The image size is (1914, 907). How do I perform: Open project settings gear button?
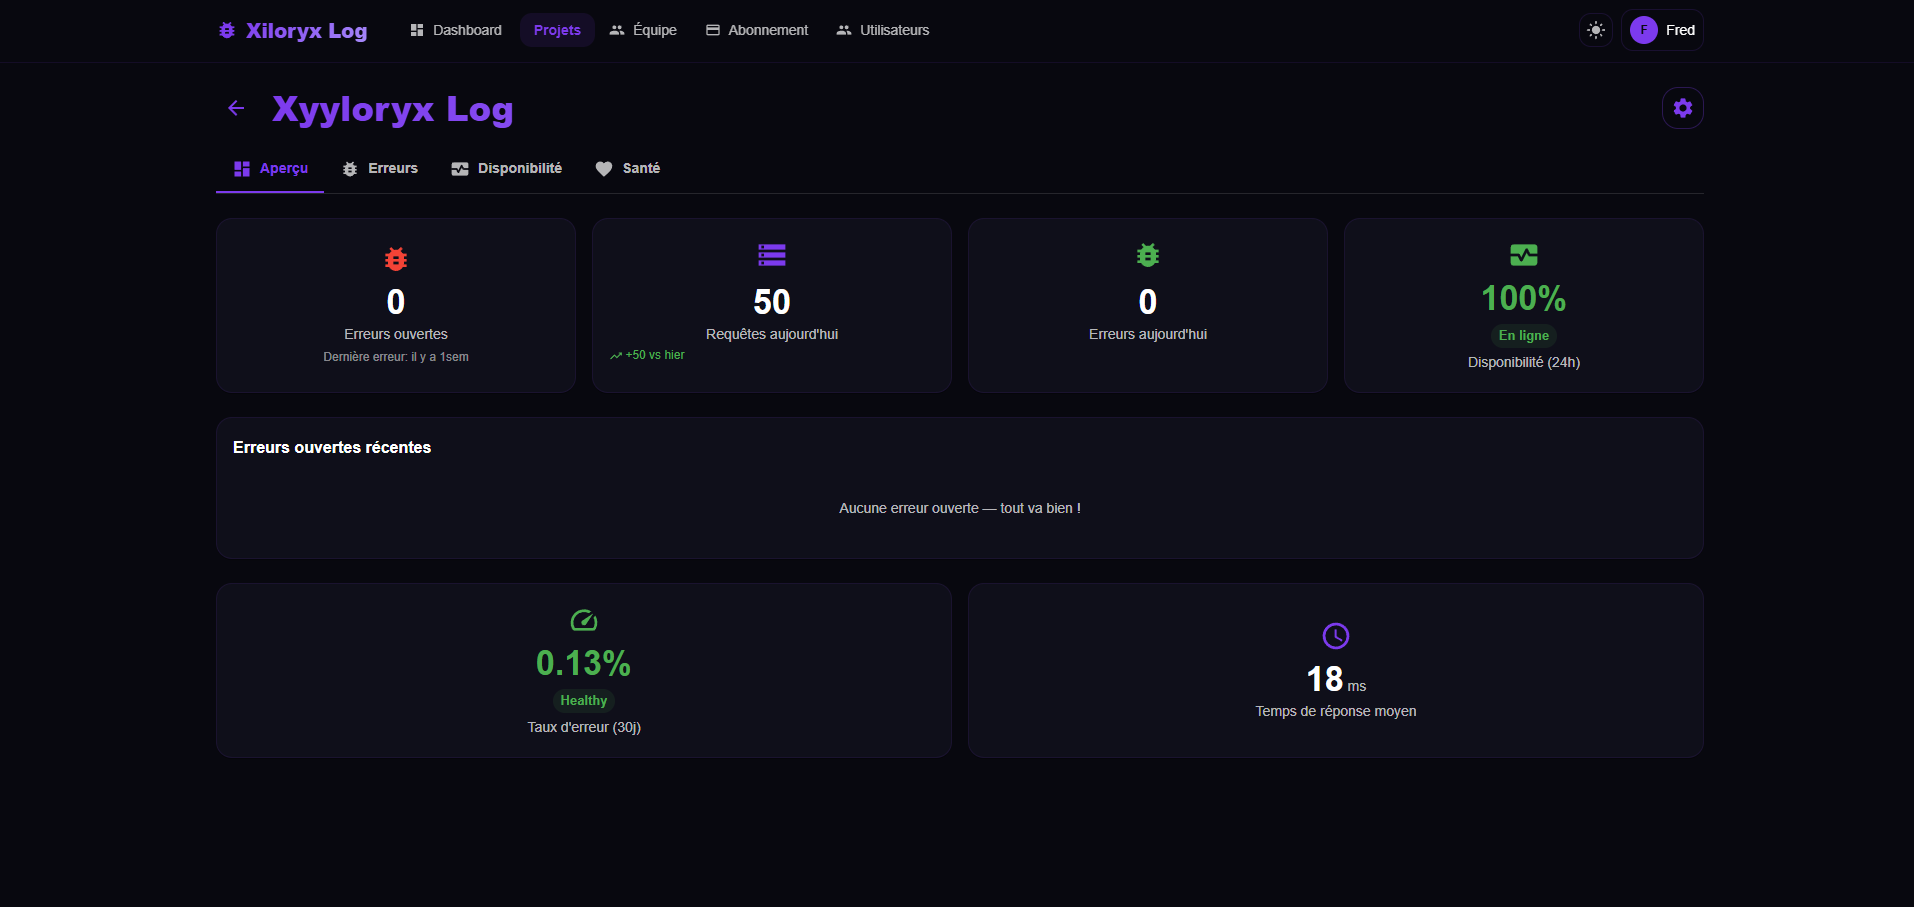click(x=1683, y=108)
